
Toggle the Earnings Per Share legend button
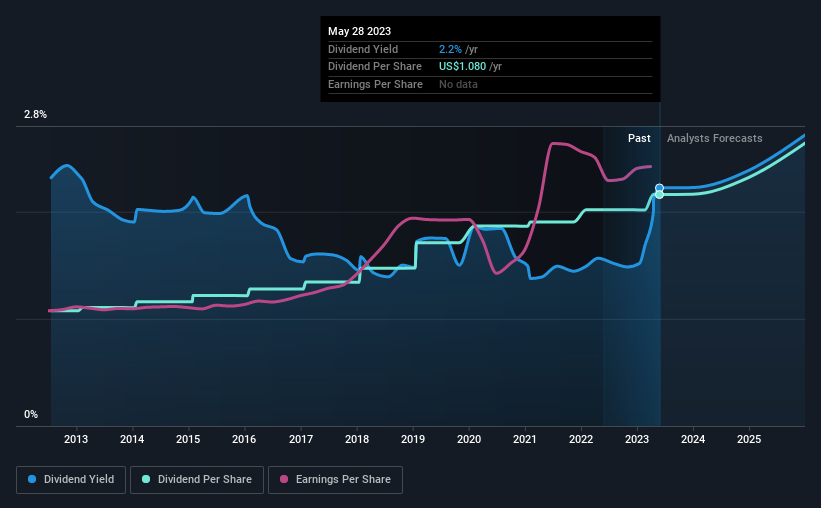tap(335, 480)
